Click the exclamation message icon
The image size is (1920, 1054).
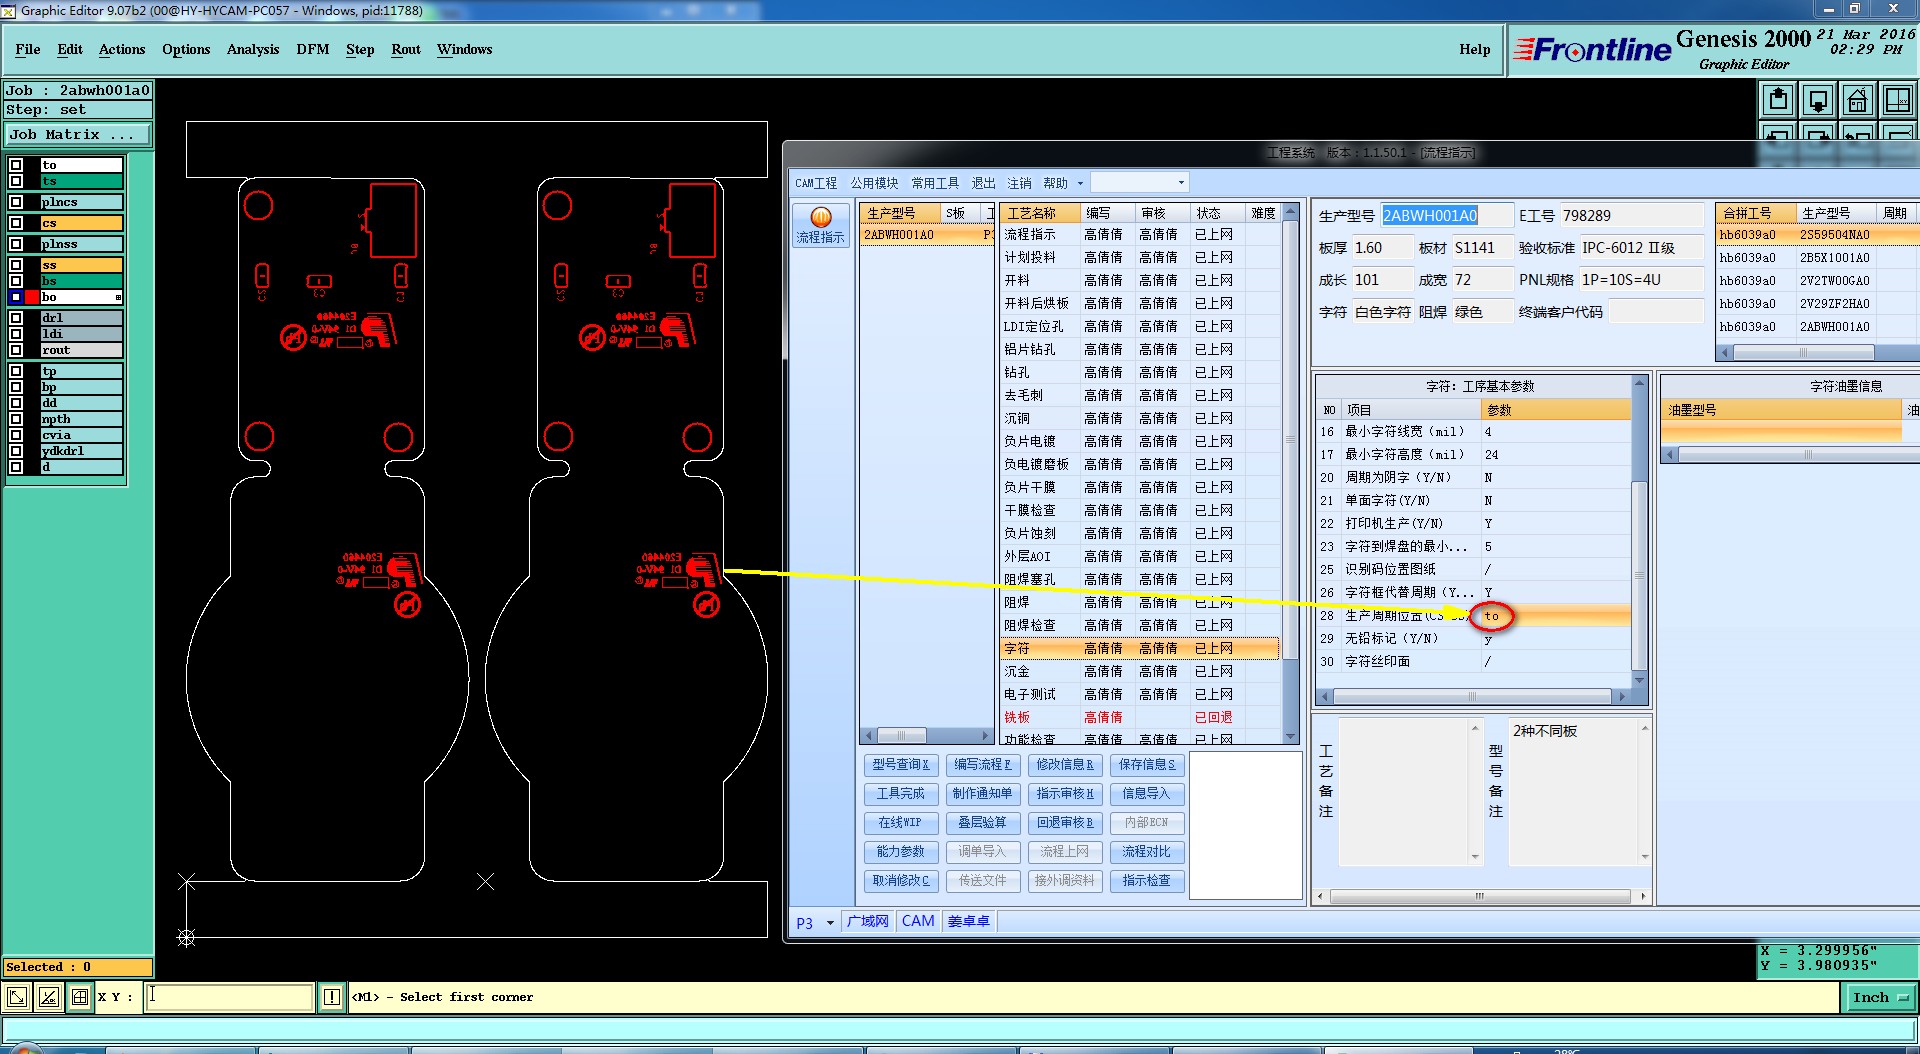tap(332, 997)
